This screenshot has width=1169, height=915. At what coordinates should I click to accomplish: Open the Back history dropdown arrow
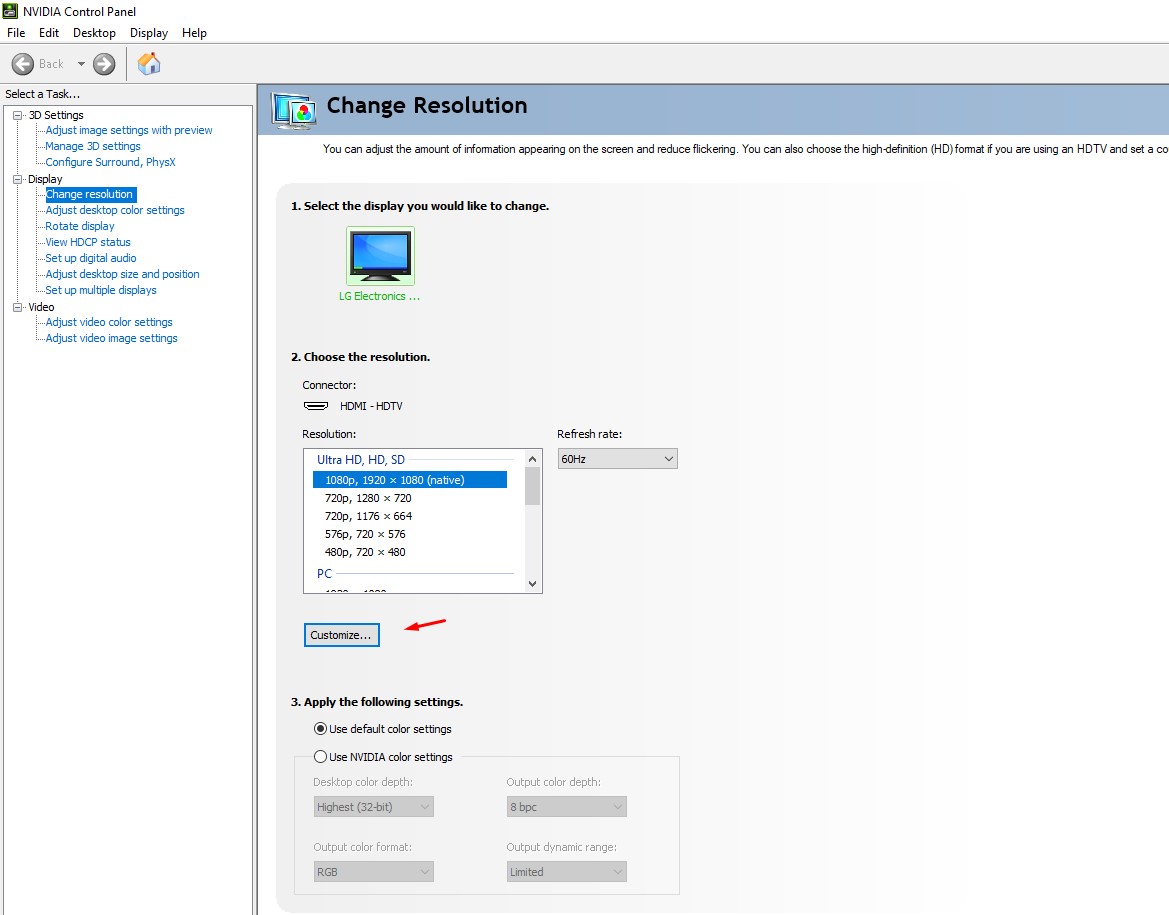[81, 64]
